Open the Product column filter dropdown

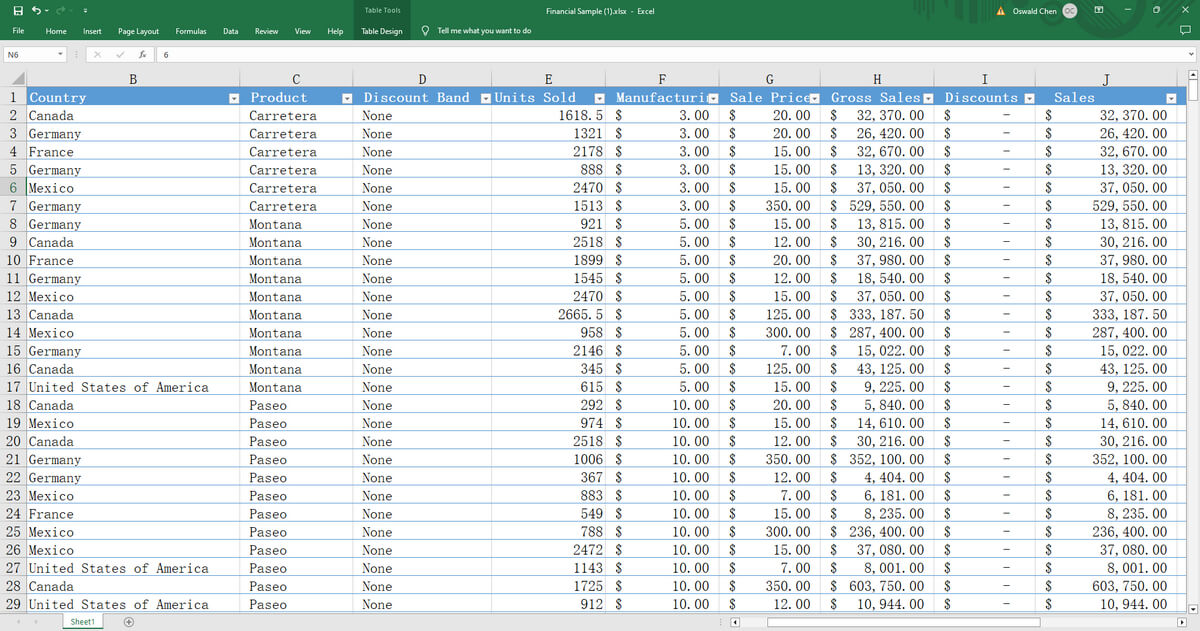(x=347, y=97)
